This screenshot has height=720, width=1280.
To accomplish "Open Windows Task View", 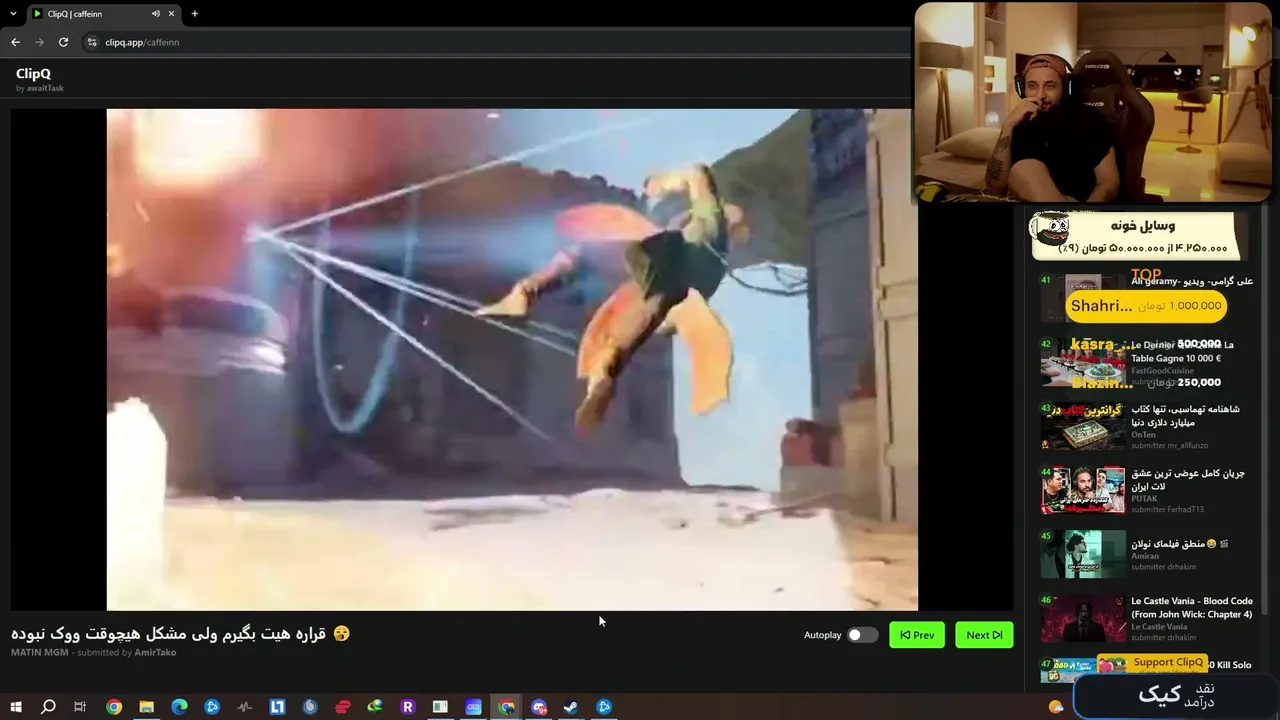I will pos(80,707).
